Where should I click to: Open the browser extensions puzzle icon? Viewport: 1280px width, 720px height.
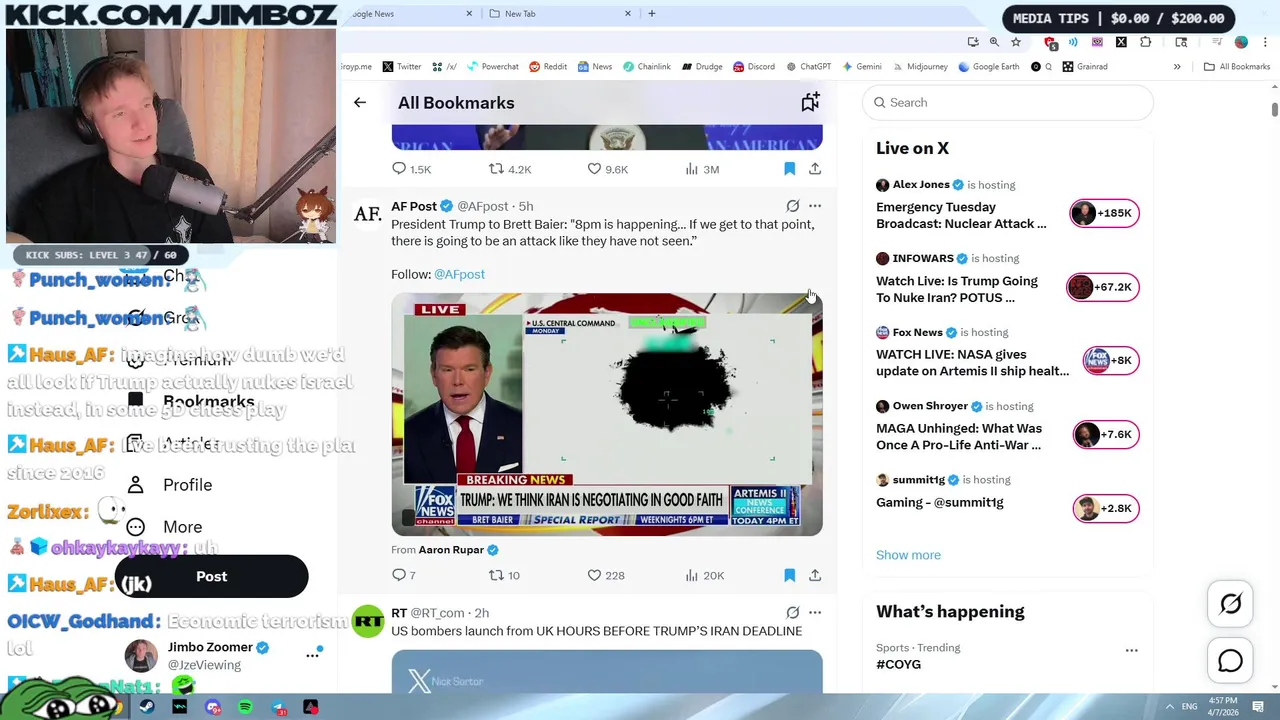[x=1146, y=42]
